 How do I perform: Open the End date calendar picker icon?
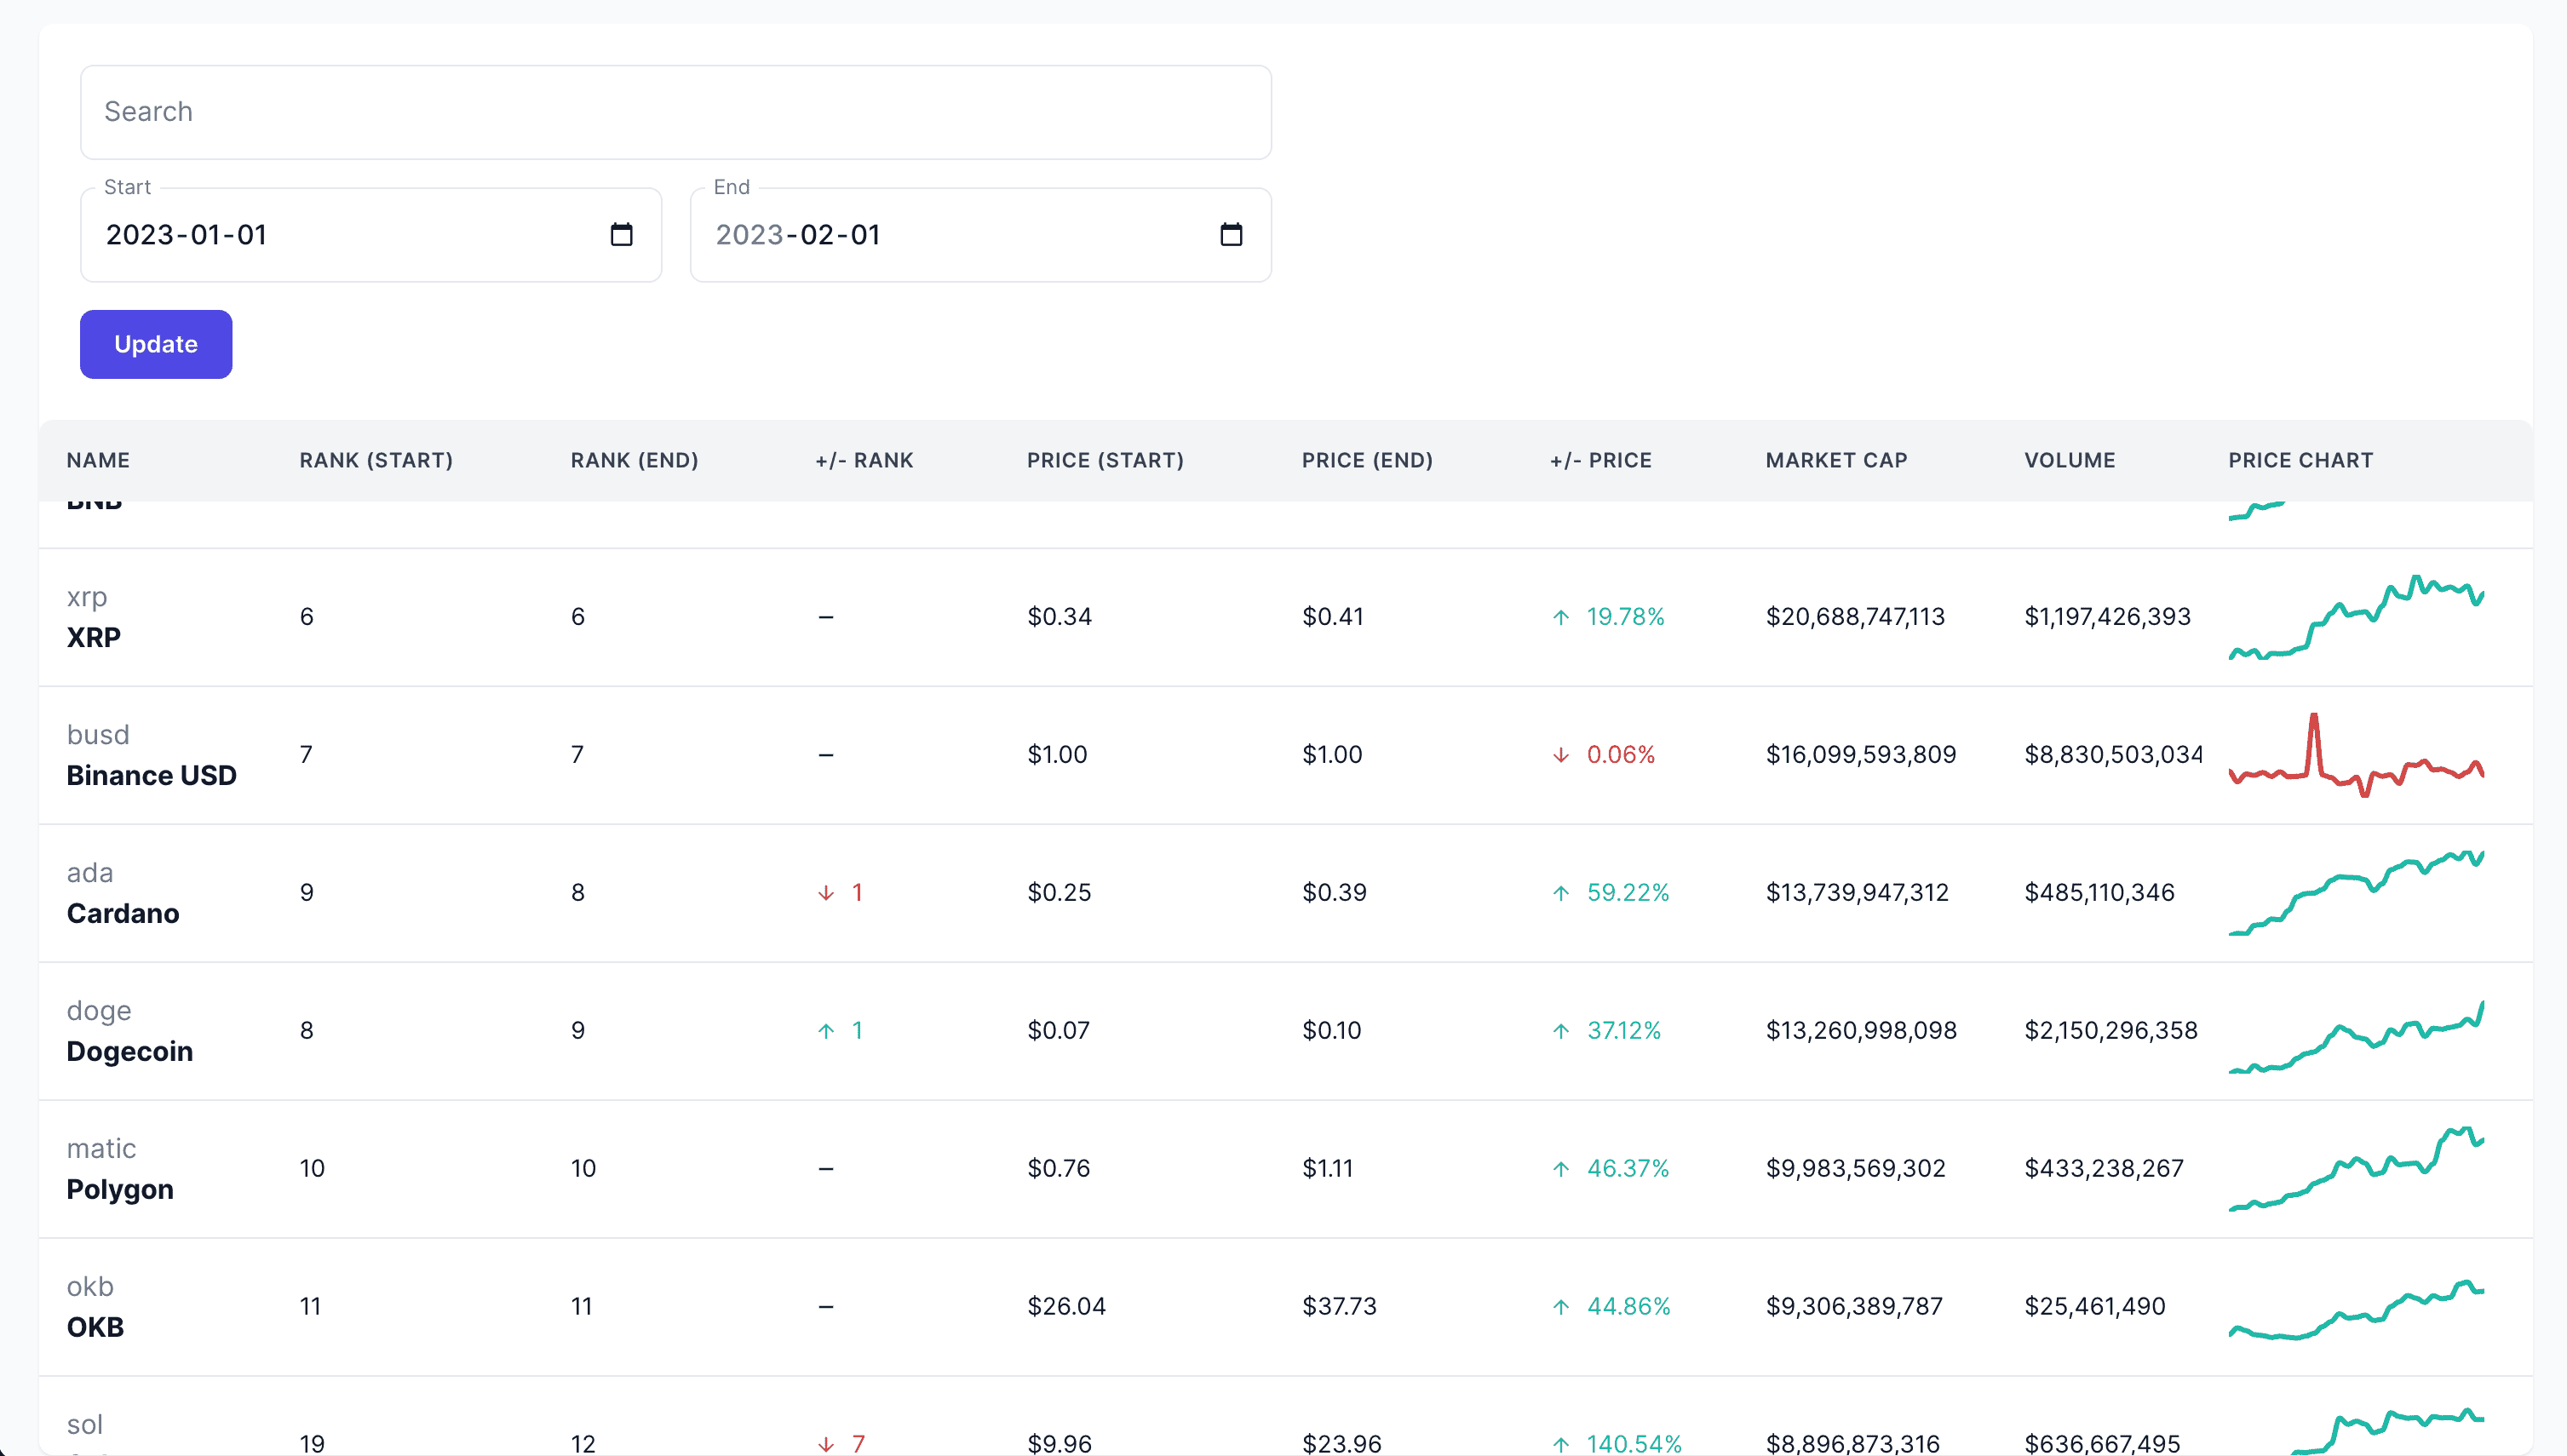pos(1231,234)
